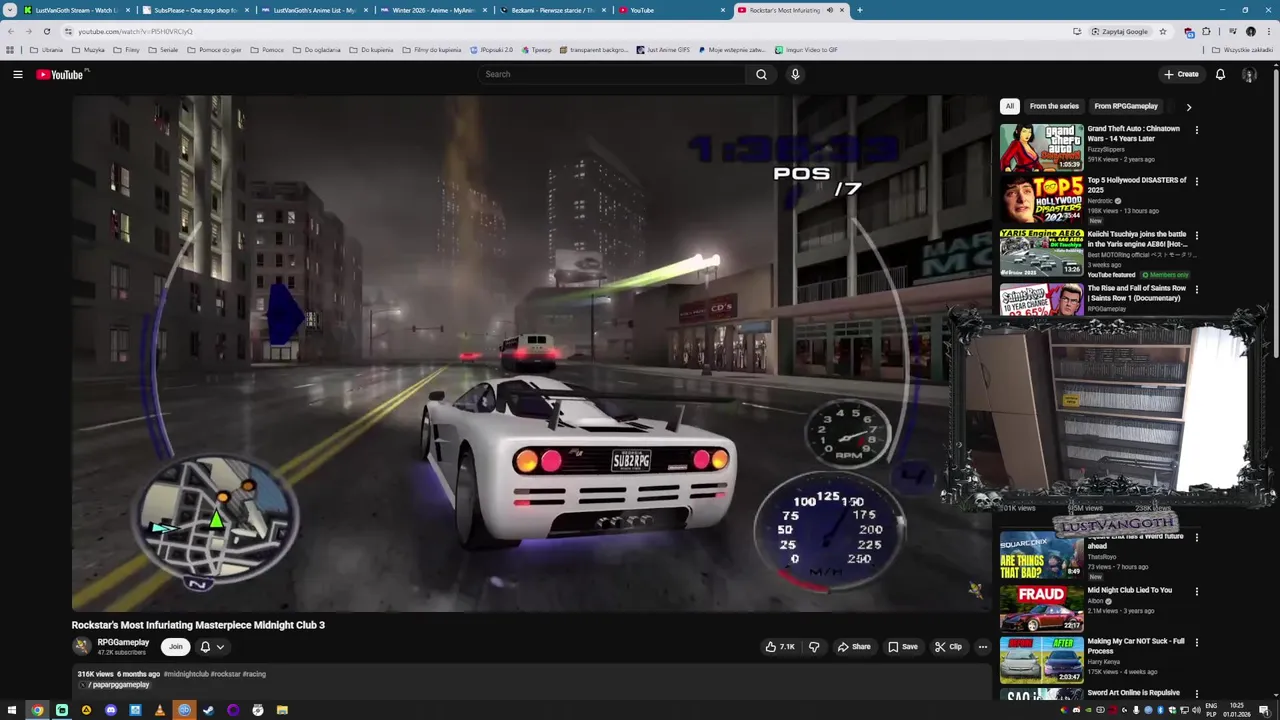Open the Filmy bookmarks folder
The image size is (1280, 720).
[x=127, y=49]
